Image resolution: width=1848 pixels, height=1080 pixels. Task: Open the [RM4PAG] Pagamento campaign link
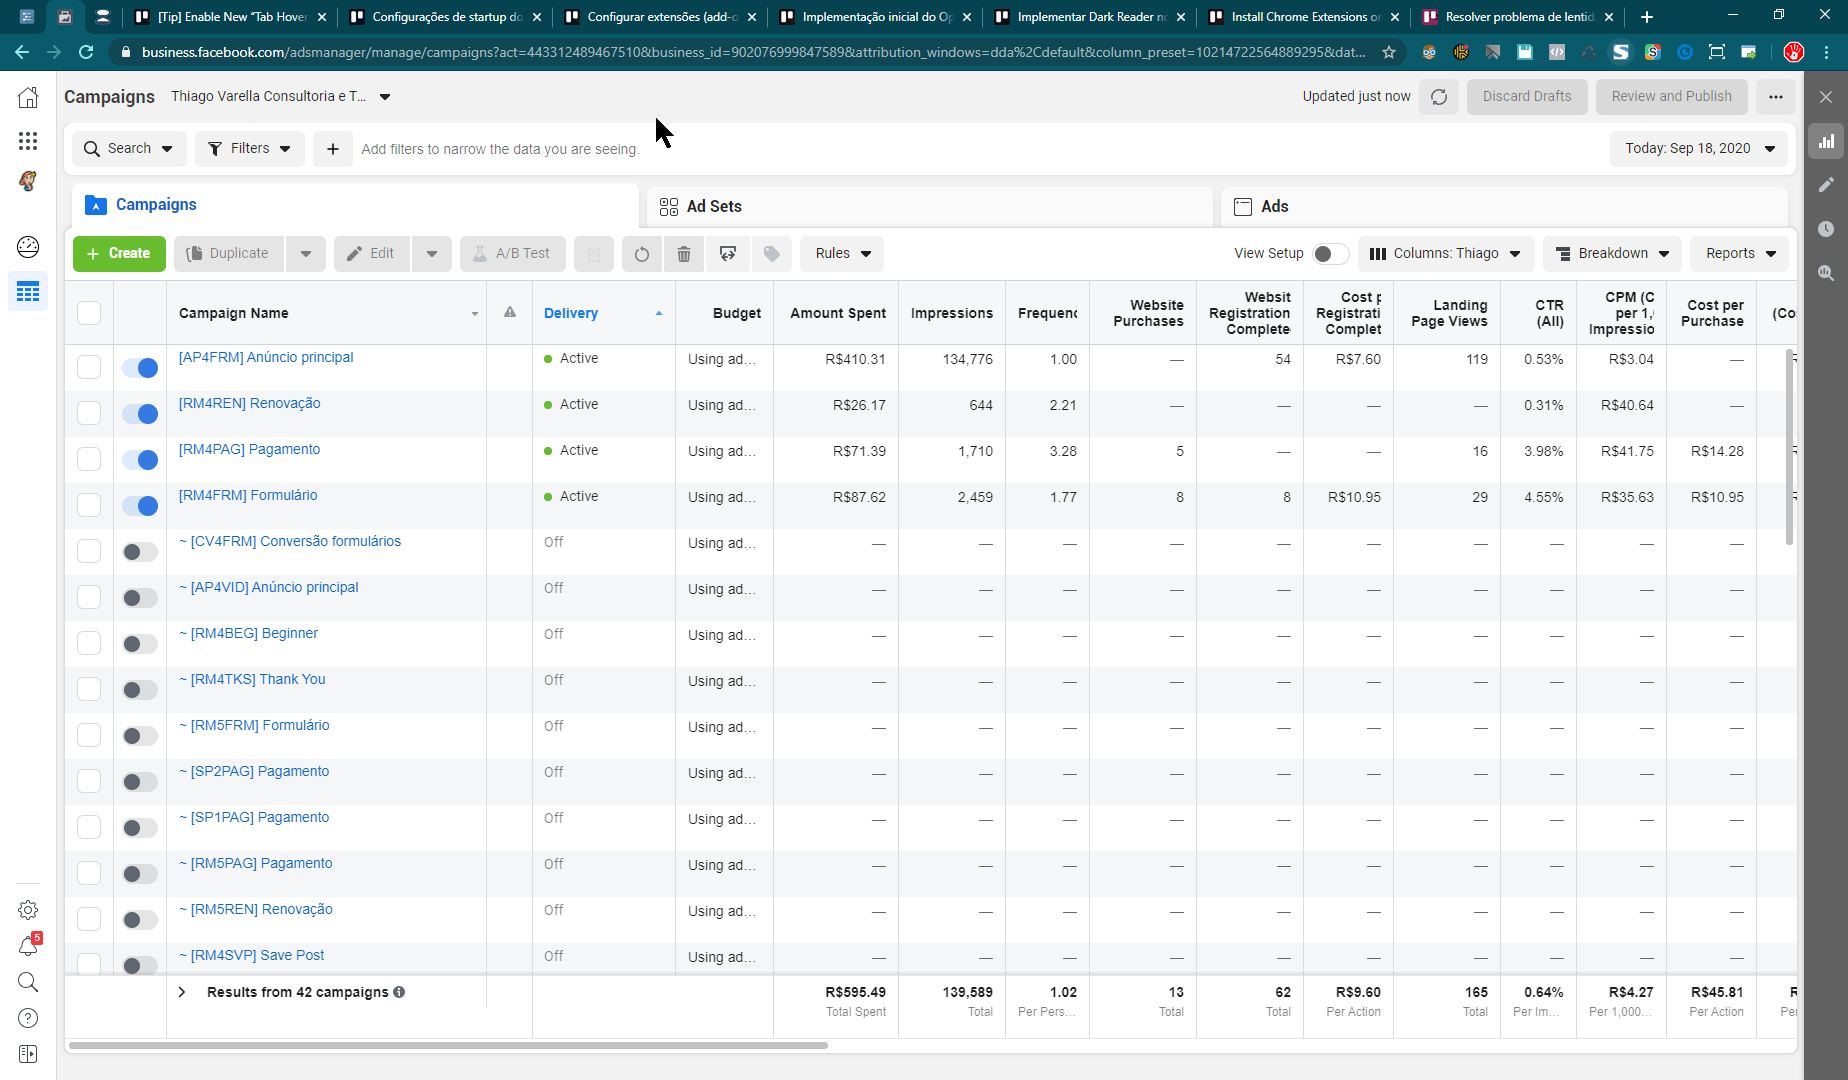pos(249,450)
